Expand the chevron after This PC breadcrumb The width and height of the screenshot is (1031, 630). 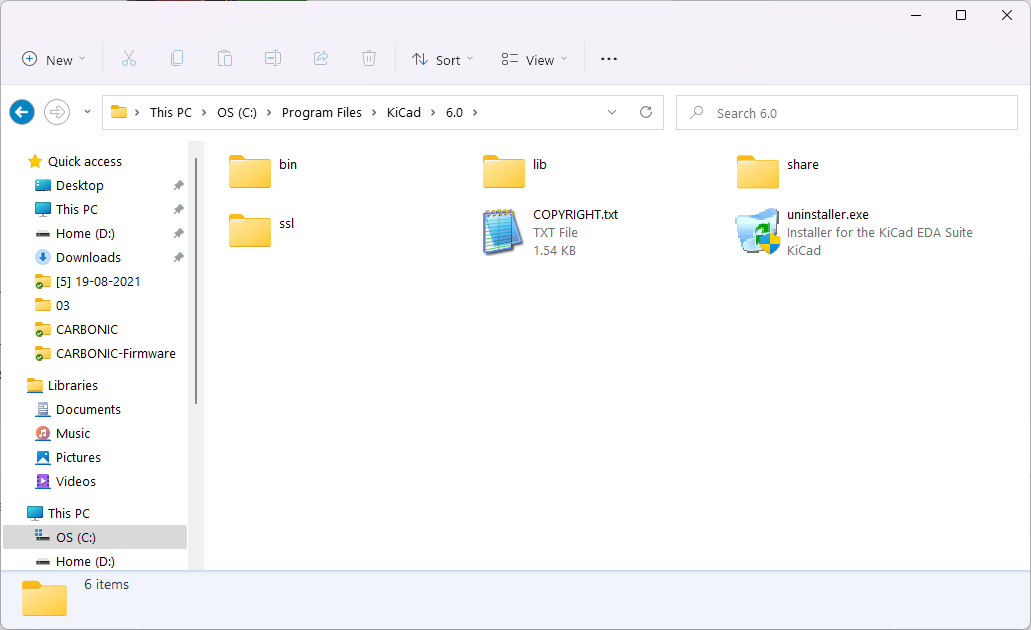point(204,112)
